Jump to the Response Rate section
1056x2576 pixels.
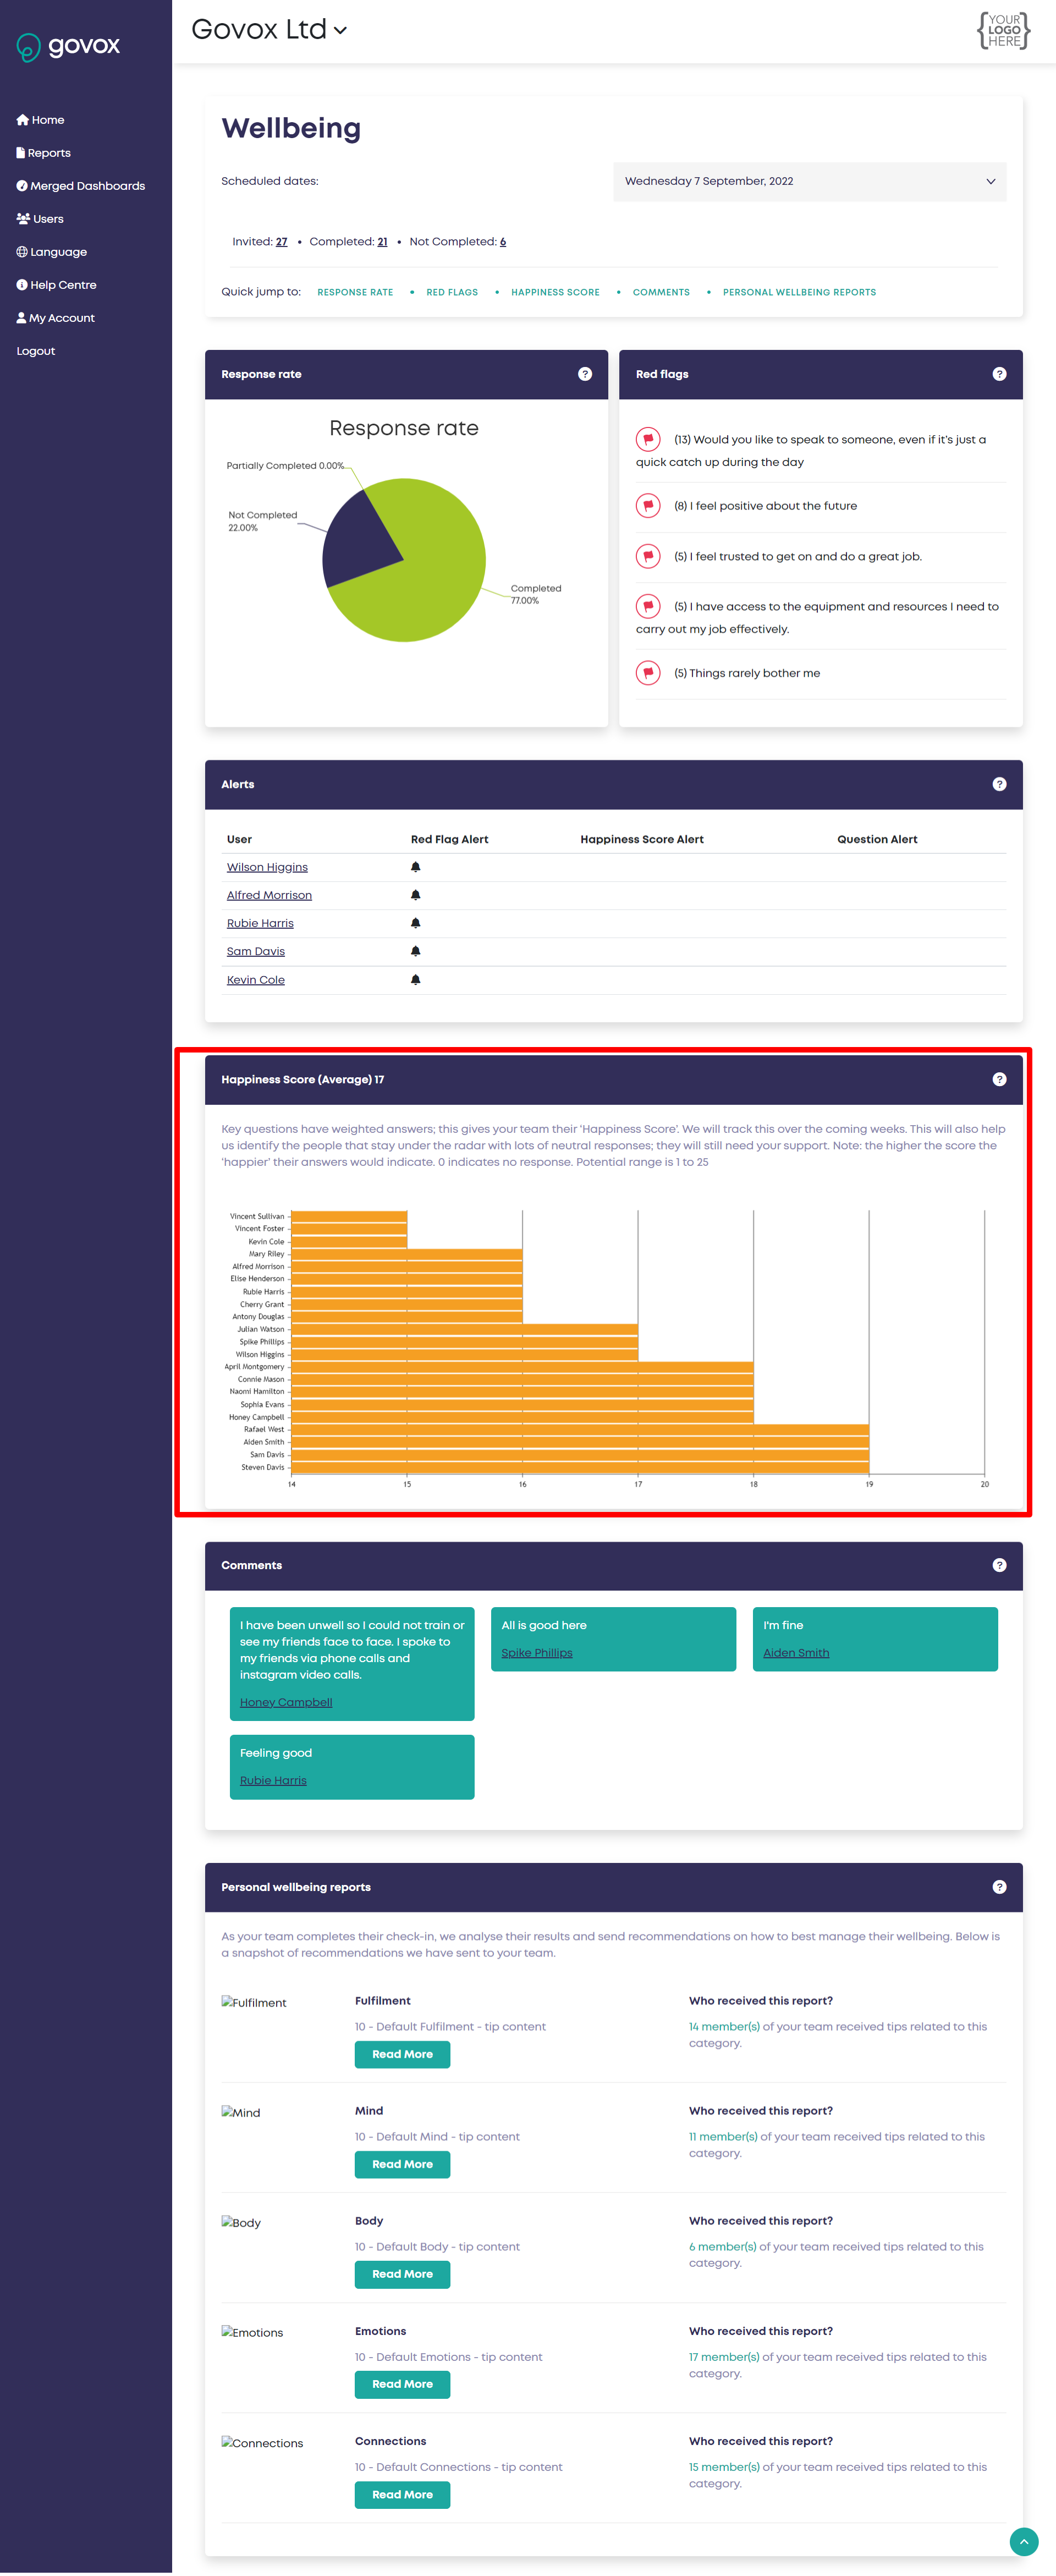click(355, 292)
